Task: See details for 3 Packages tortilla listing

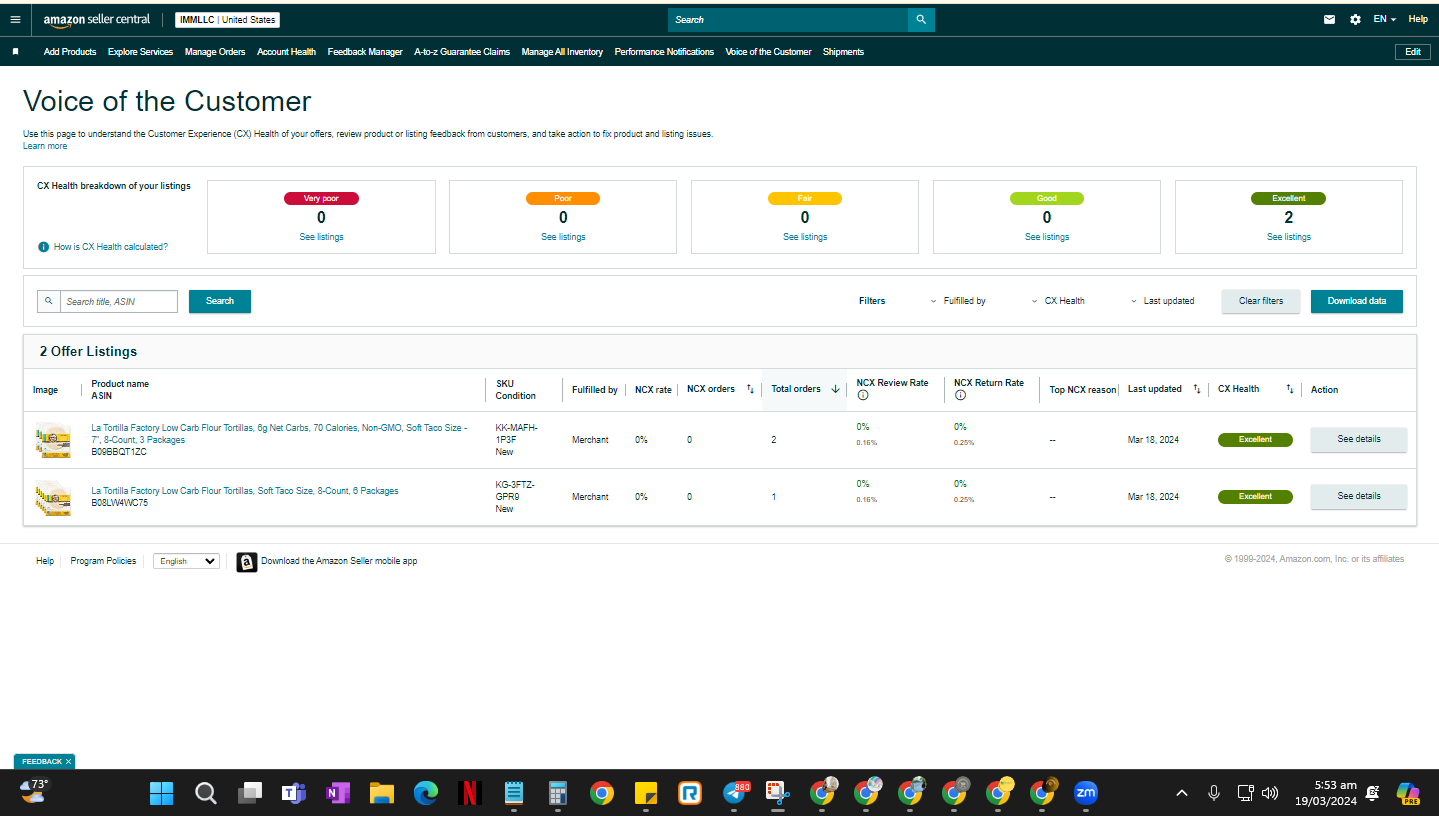Action: [x=1359, y=439]
